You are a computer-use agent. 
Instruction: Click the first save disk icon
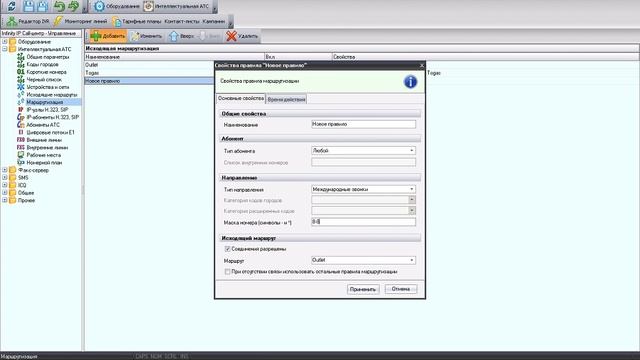[29, 6]
